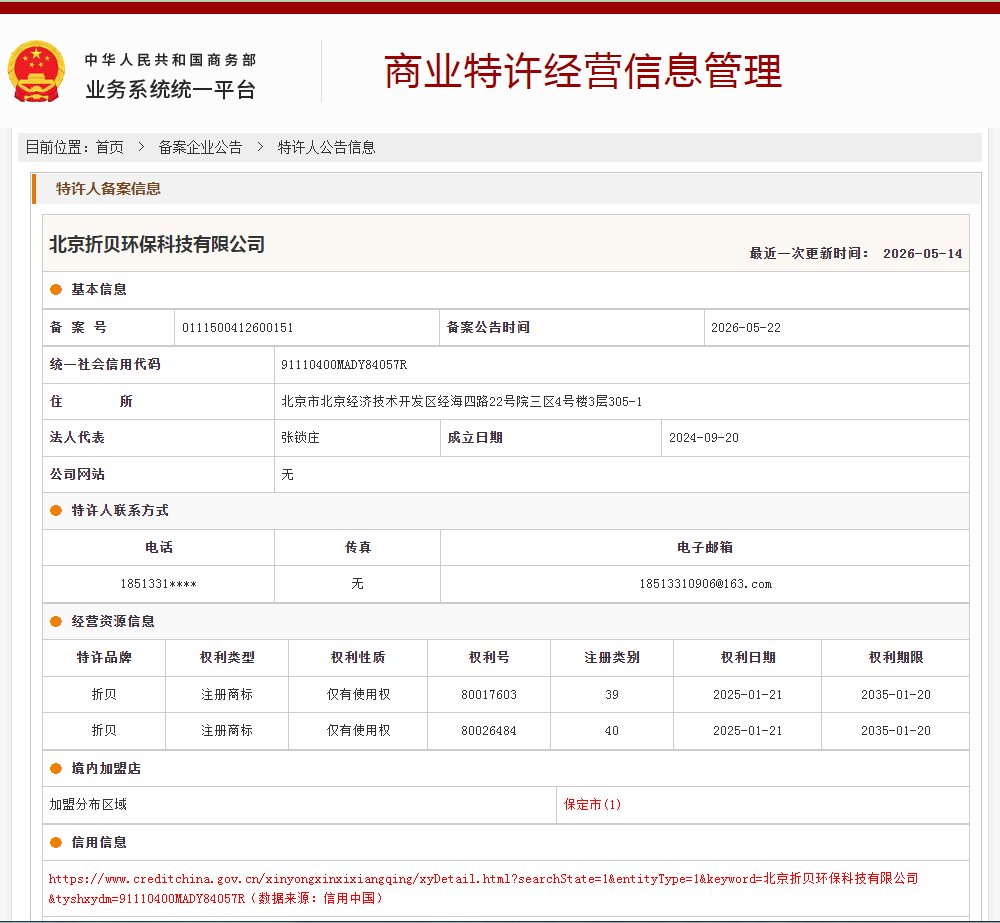Image resolution: width=1000 pixels, height=923 pixels.
Task: Click 中华人民共和国商务部 header text
Action: click(x=170, y=60)
